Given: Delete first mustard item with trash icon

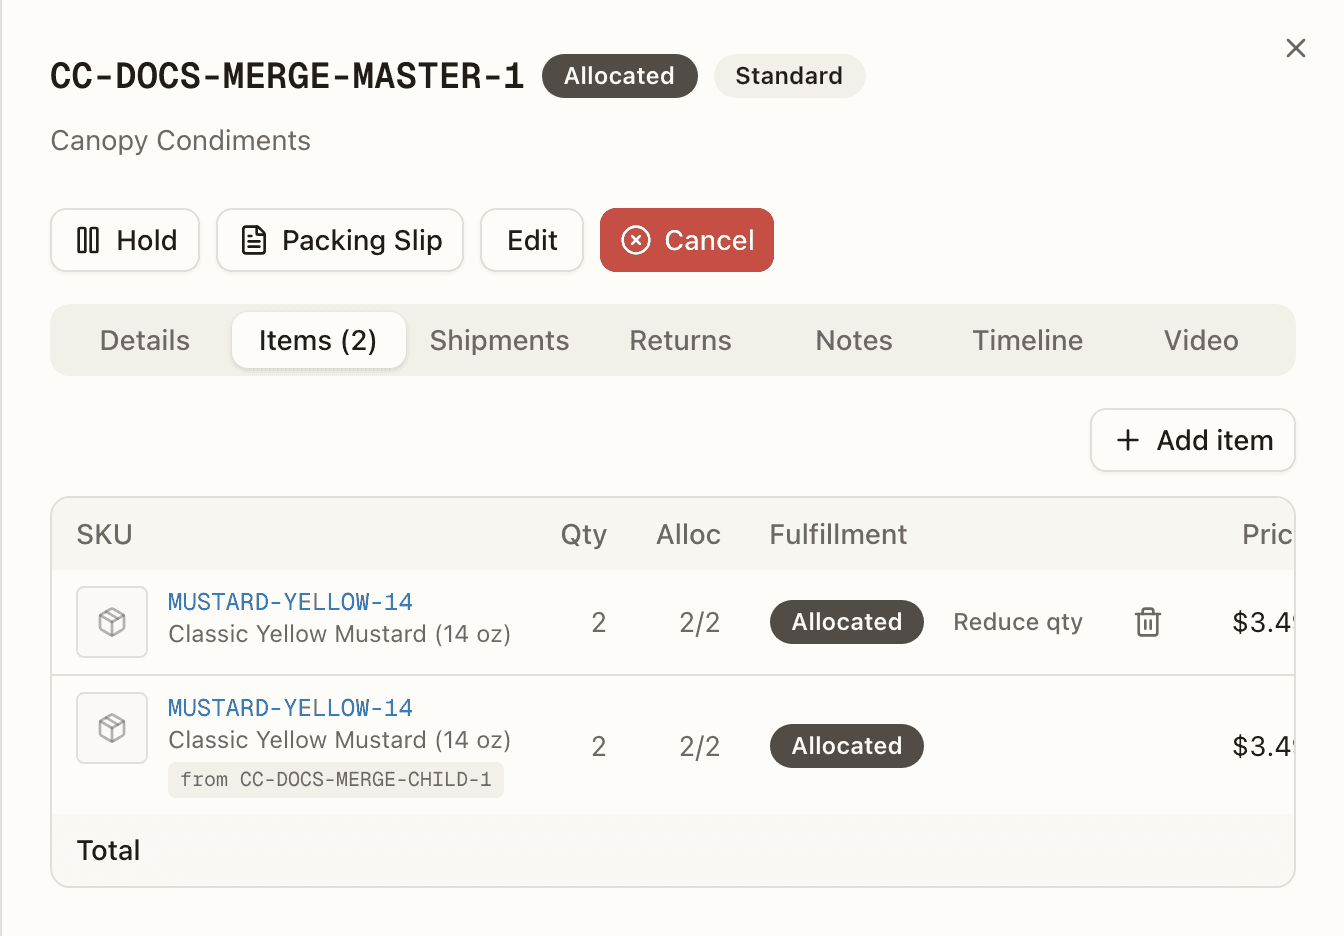Looking at the screenshot, I should point(1148,622).
